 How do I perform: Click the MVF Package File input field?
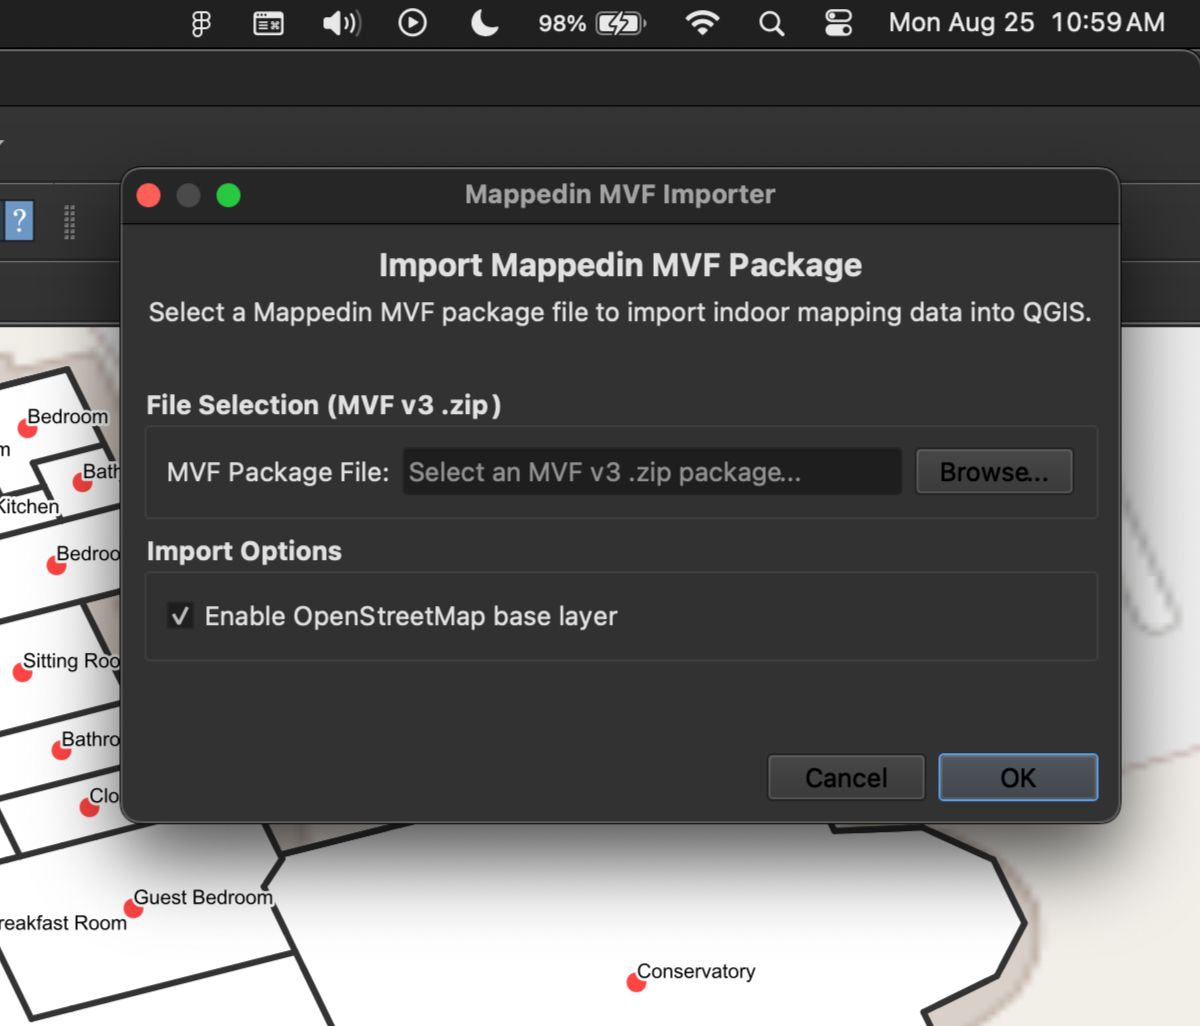pyautogui.click(x=652, y=472)
